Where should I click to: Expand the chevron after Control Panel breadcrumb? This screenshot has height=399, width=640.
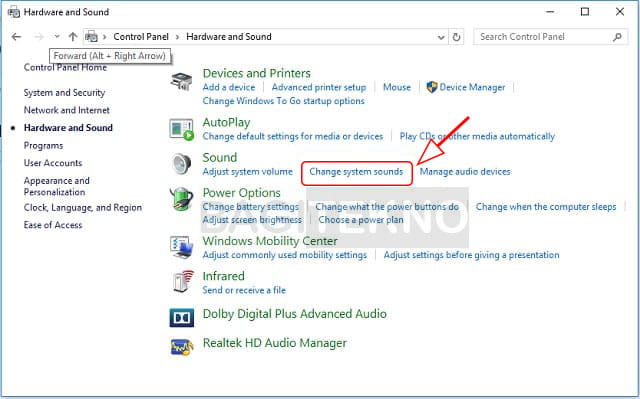pos(178,37)
